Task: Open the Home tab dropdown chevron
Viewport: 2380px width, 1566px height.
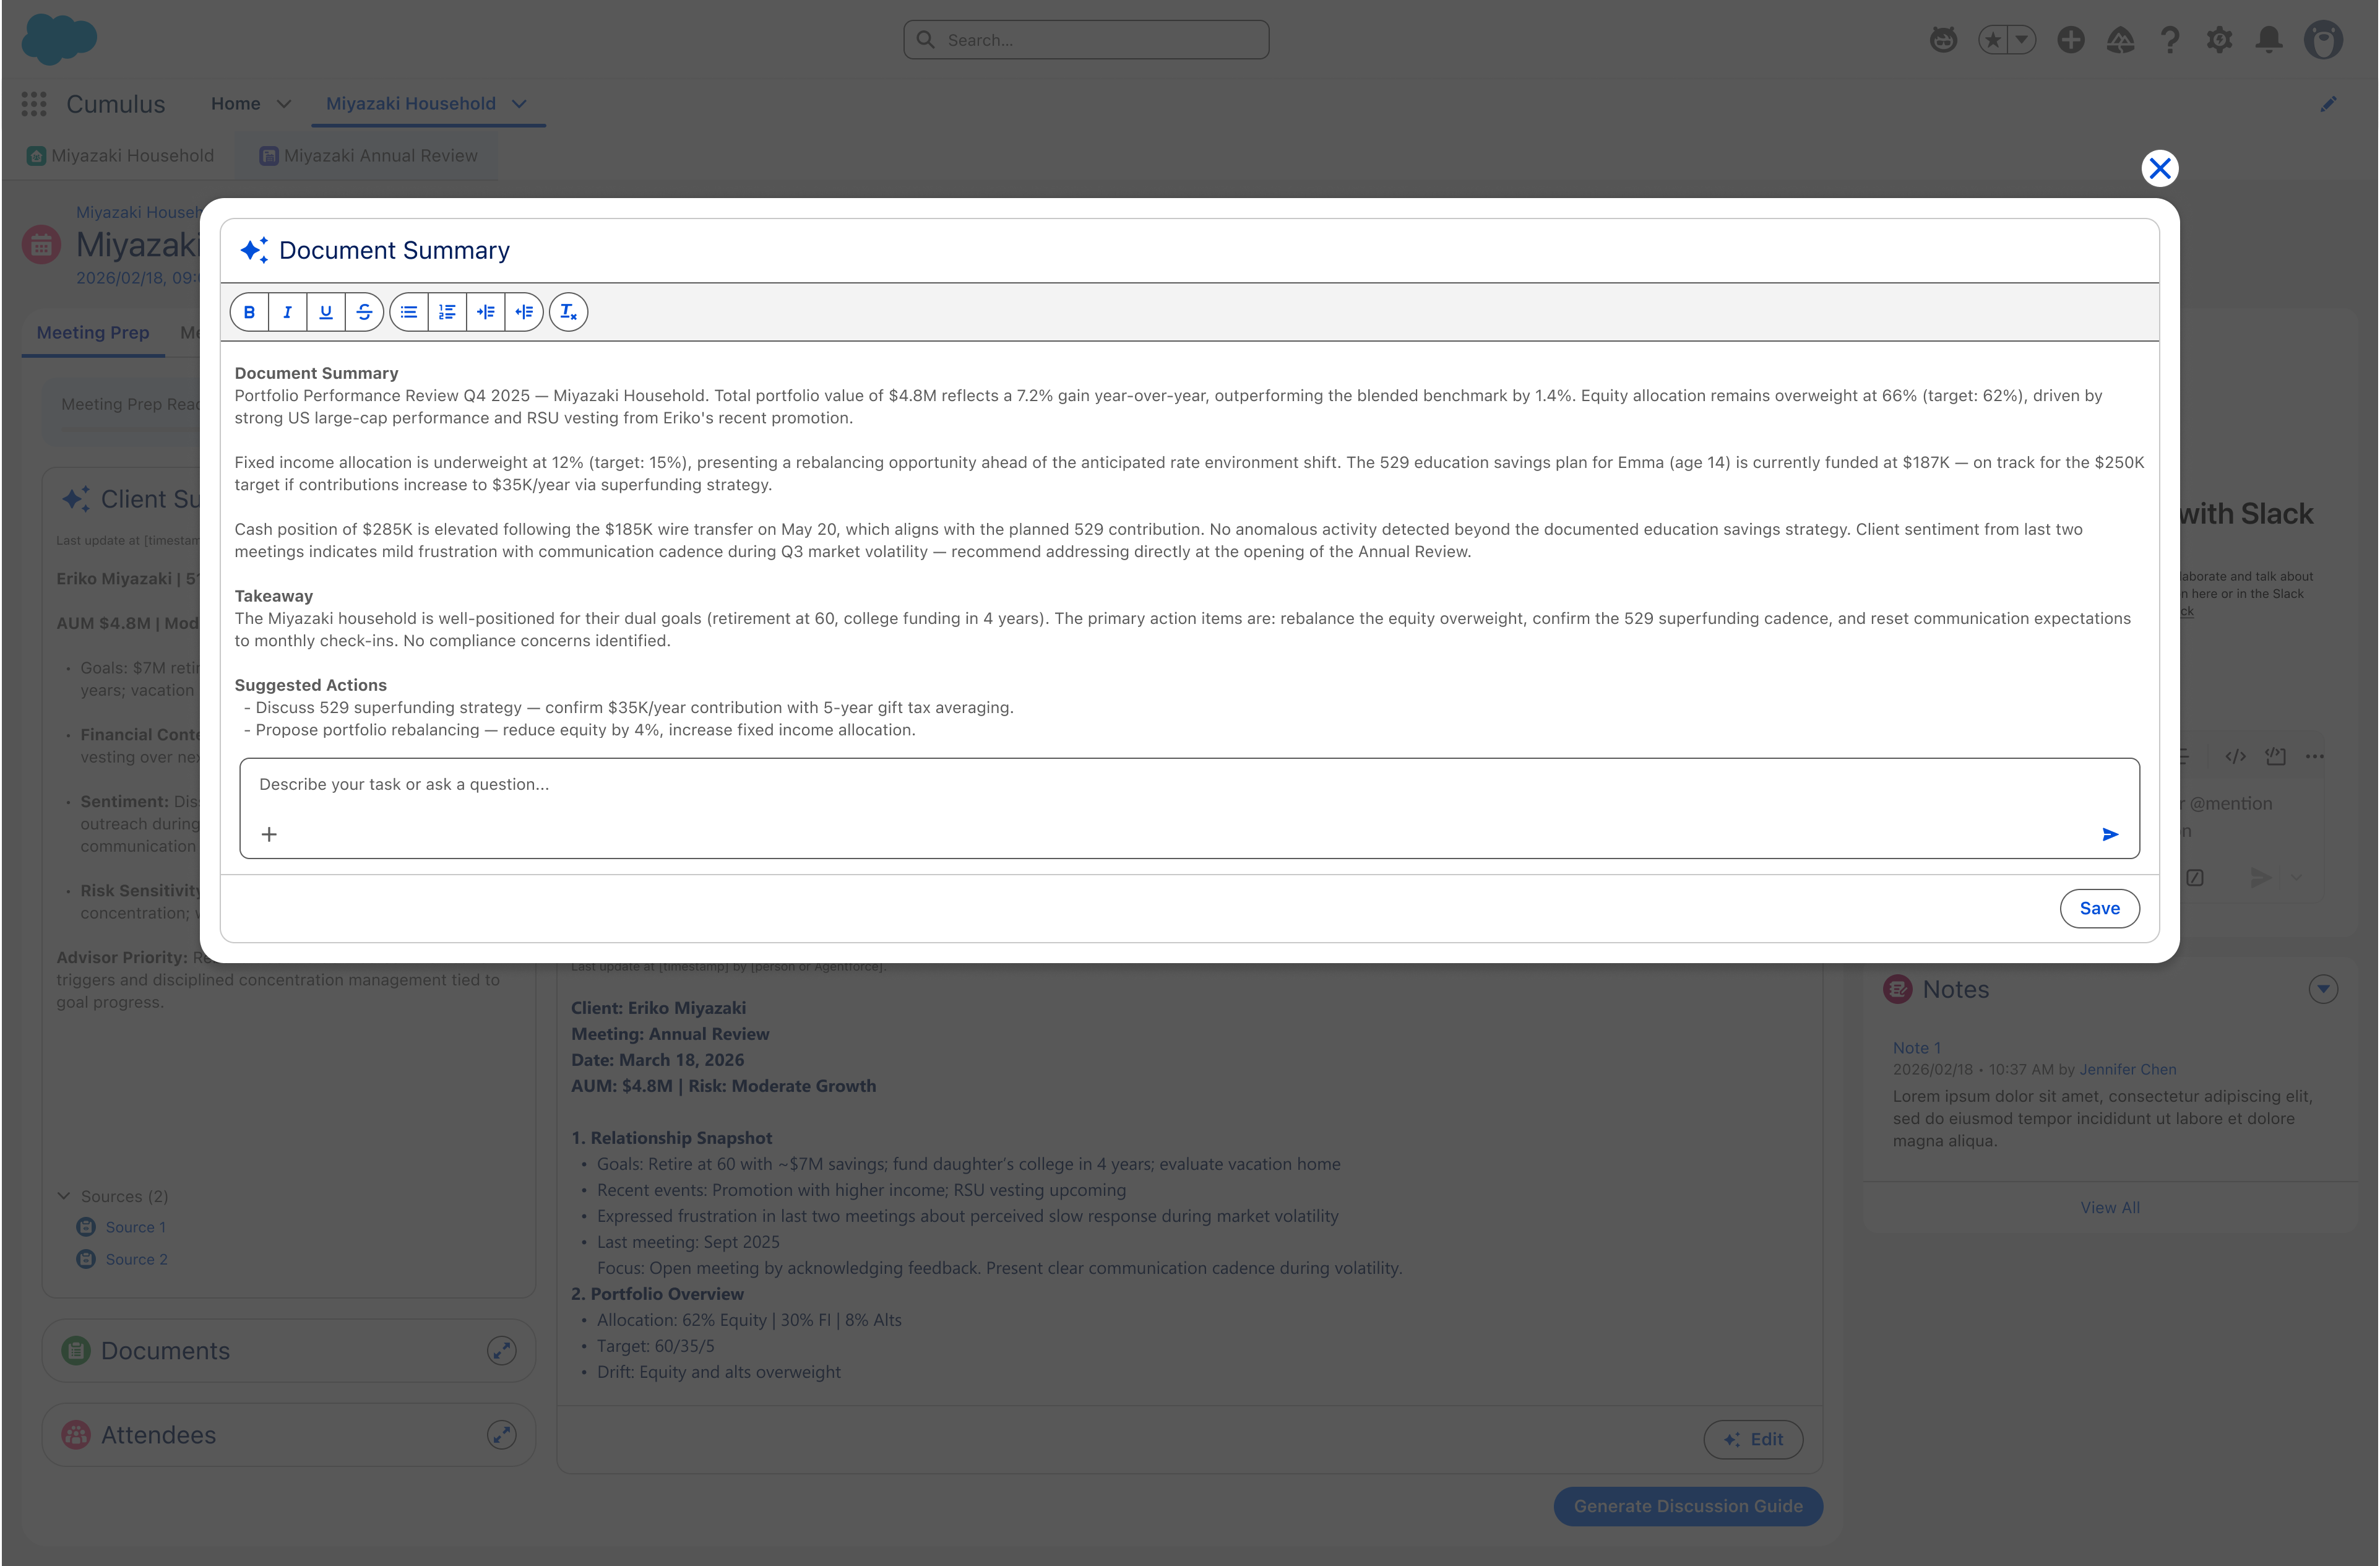Action: pyautogui.click(x=284, y=104)
